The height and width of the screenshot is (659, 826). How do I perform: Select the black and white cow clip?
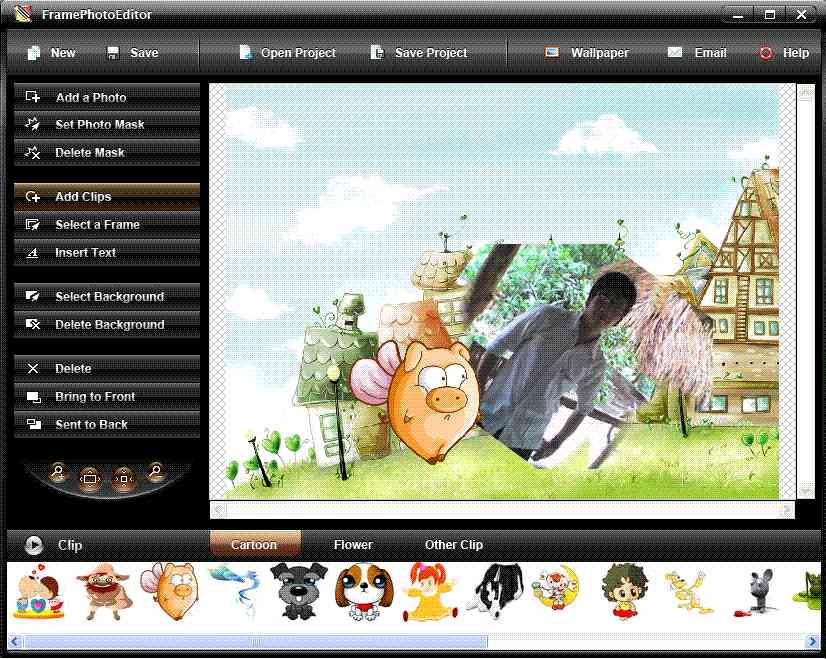495,591
